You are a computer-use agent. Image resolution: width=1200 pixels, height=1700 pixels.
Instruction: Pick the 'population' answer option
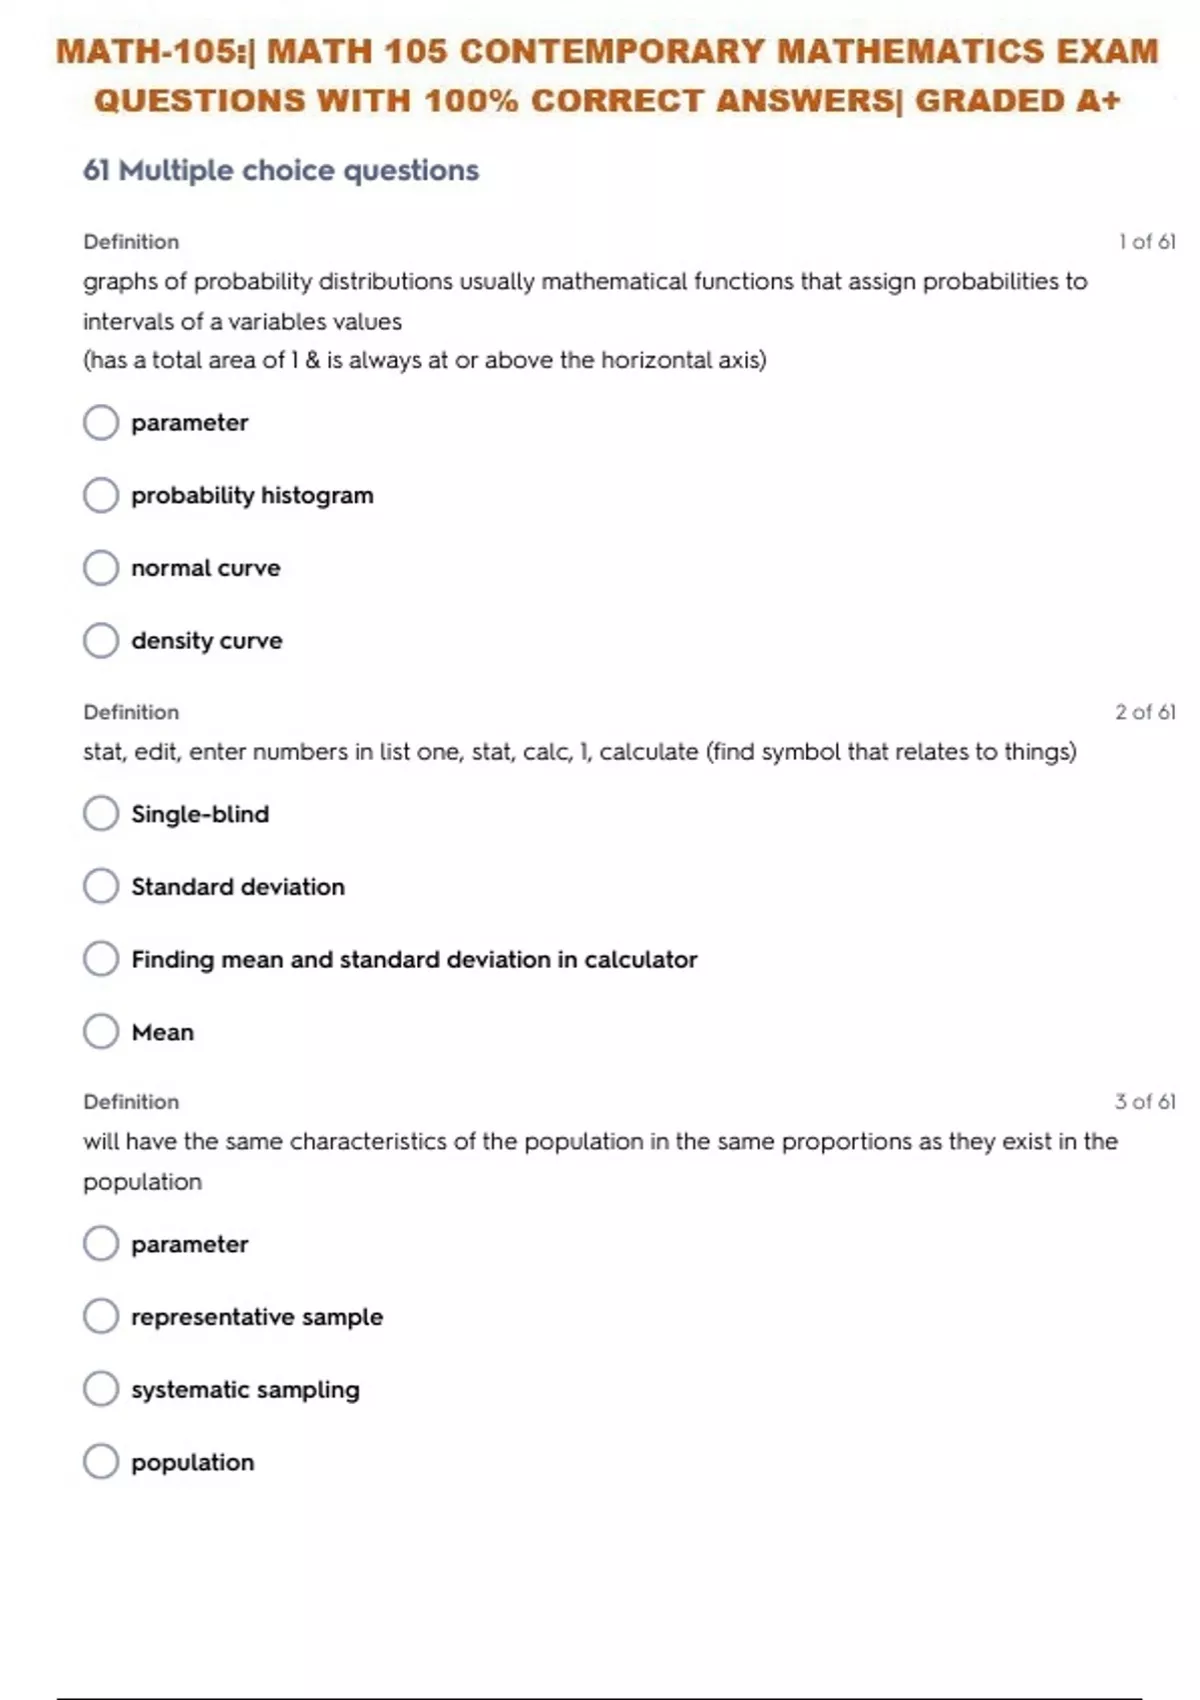101,1461
